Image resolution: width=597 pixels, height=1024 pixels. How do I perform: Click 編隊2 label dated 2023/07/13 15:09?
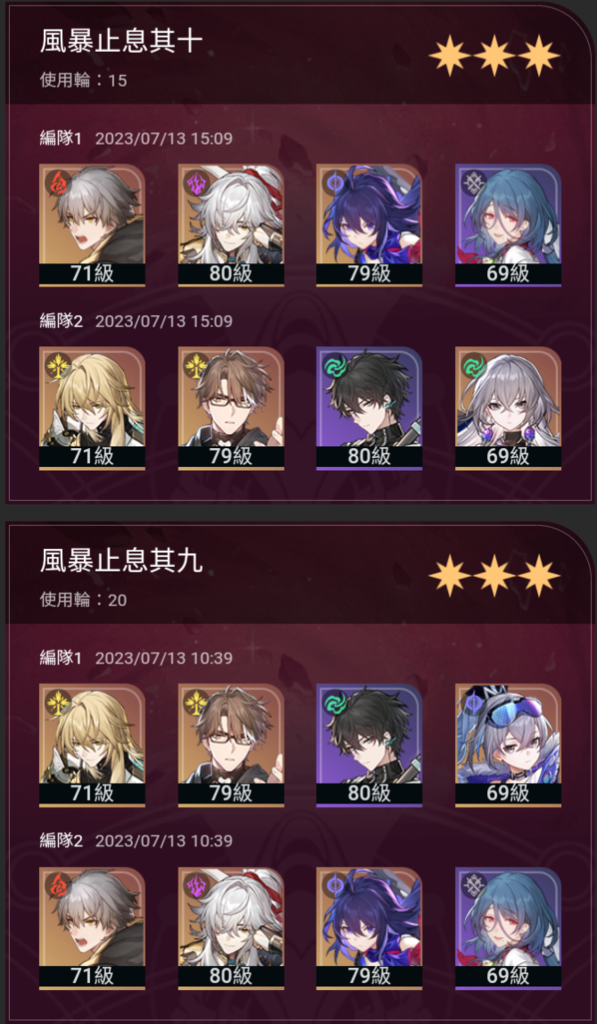(61, 321)
